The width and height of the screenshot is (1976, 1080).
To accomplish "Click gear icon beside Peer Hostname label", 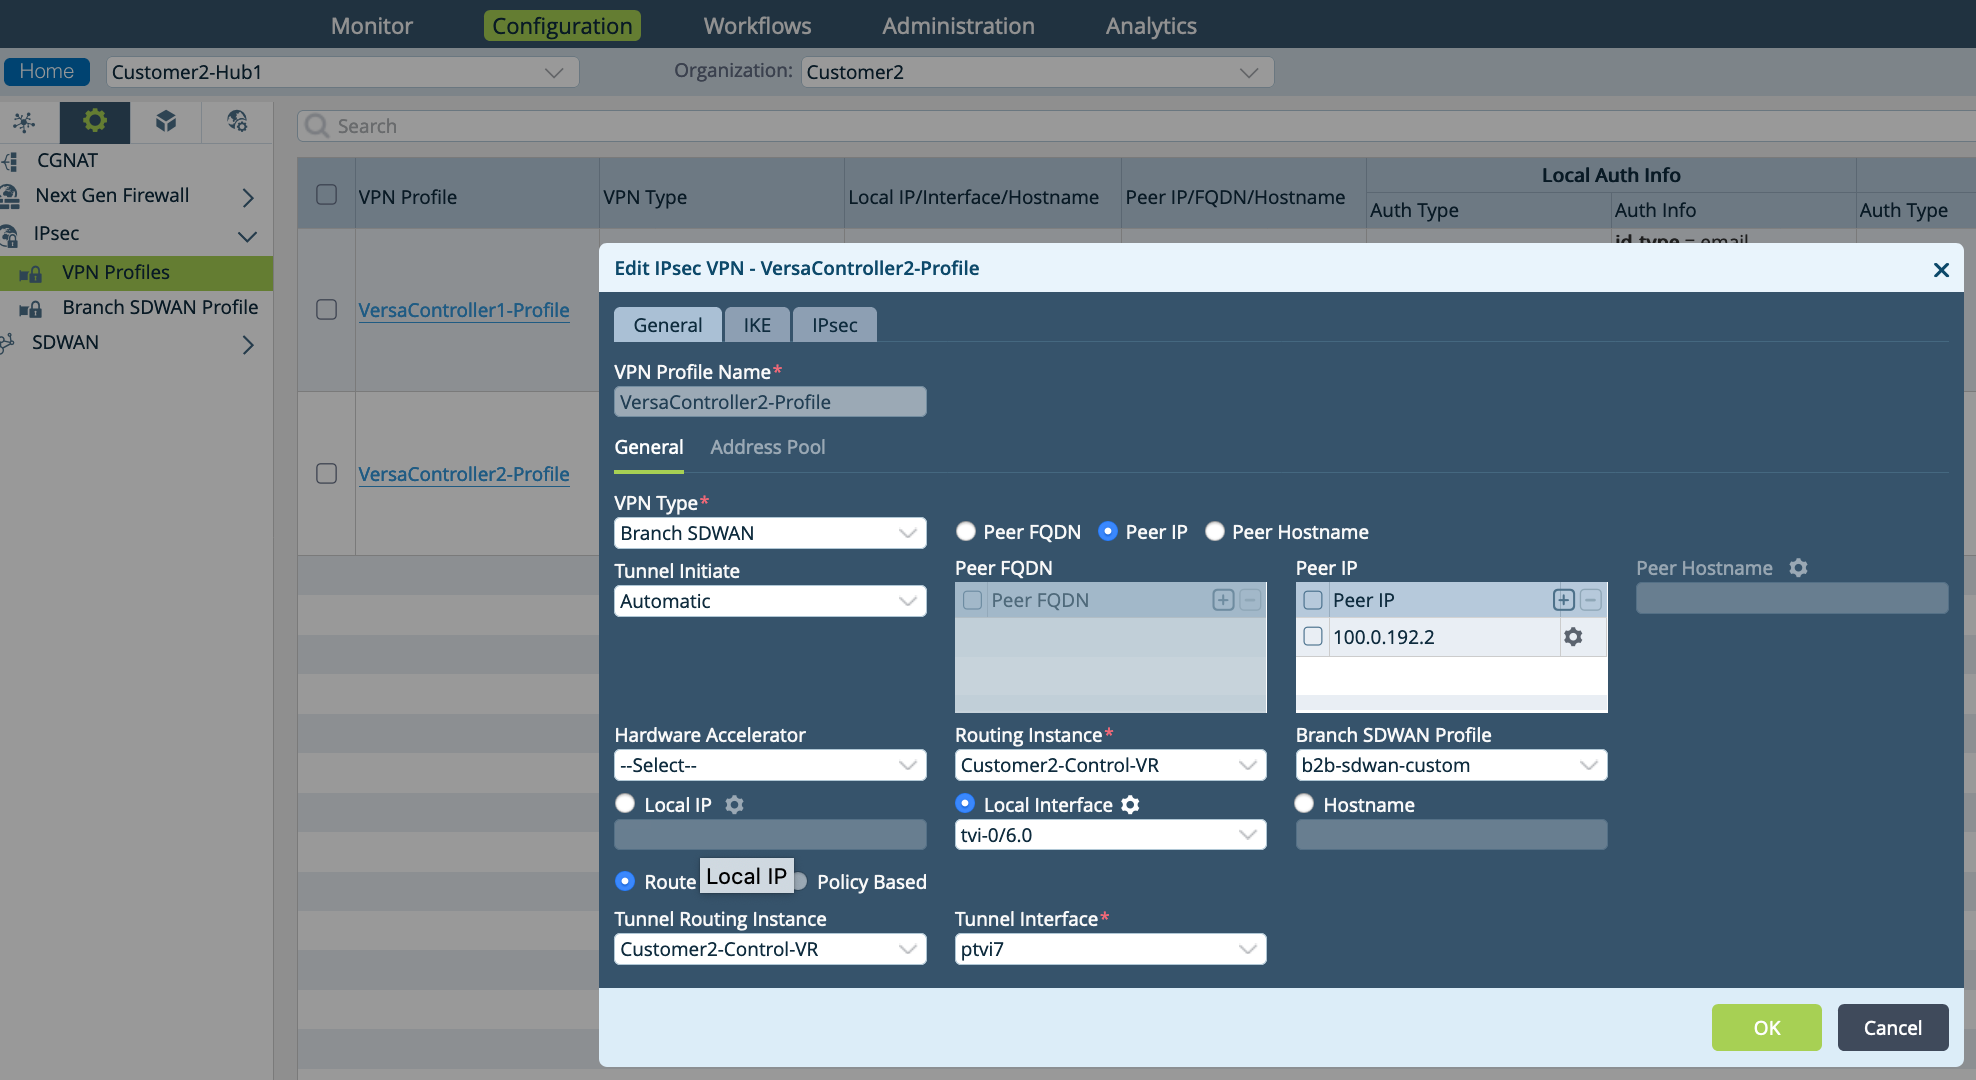I will pyautogui.click(x=1798, y=568).
